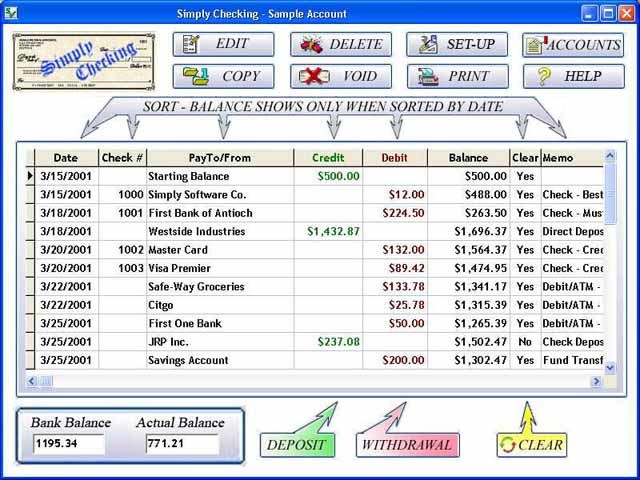This screenshot has width=640, height=480.
Task: Click the "Direct Depos" memo cell
Action: [x=572, y=231]
